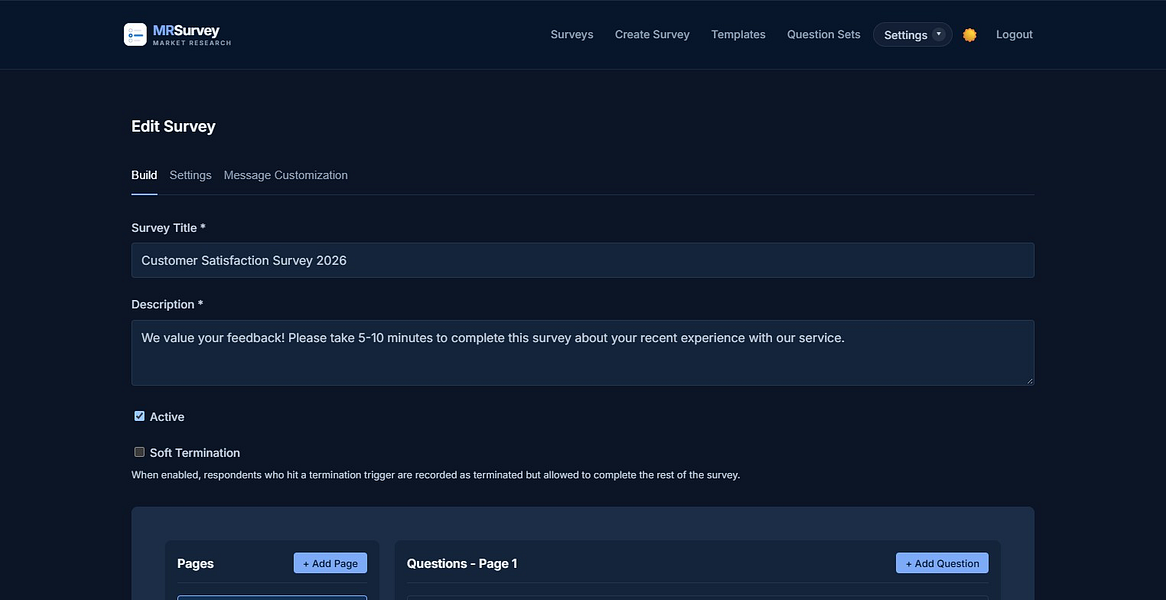The width and height of the screenshot is (1166, 600).
Task: Navigate to Templates
Action: 738,34
